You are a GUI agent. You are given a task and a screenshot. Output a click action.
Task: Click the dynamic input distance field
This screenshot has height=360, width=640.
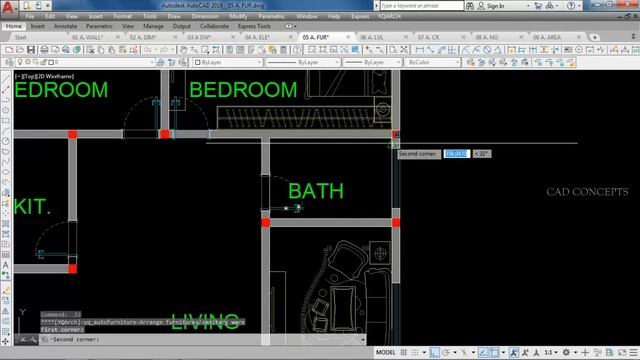pyautogui.click(x=457, y=154)
